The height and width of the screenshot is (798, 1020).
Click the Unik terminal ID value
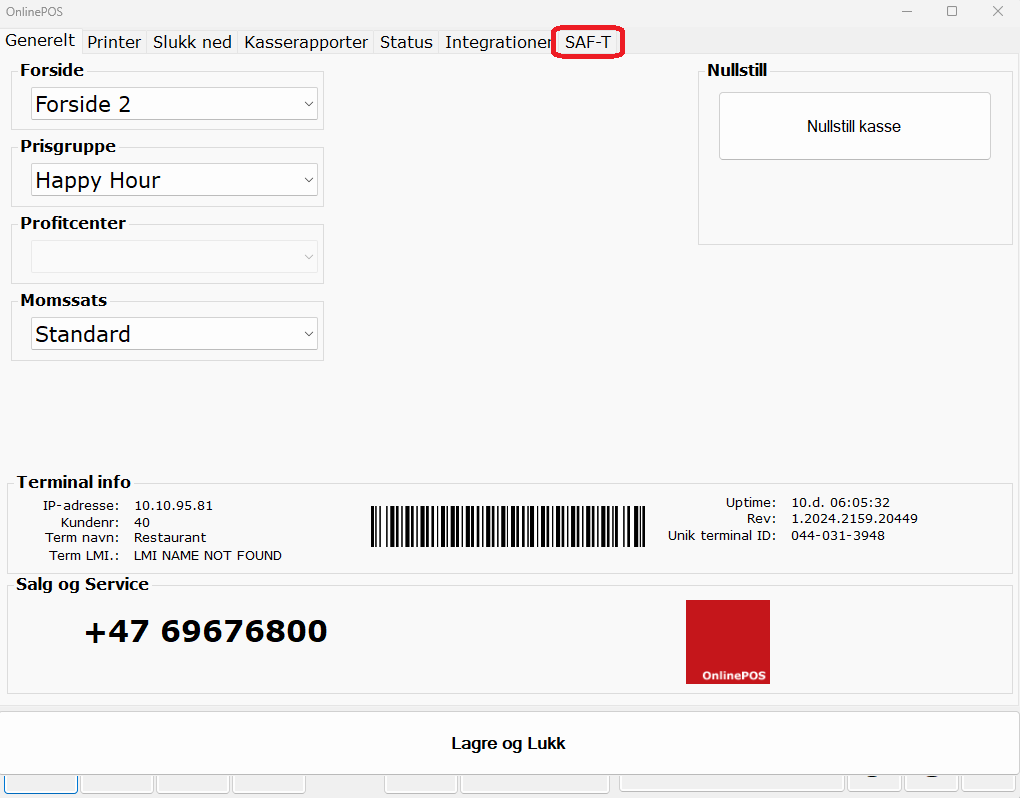click(838, 536)
